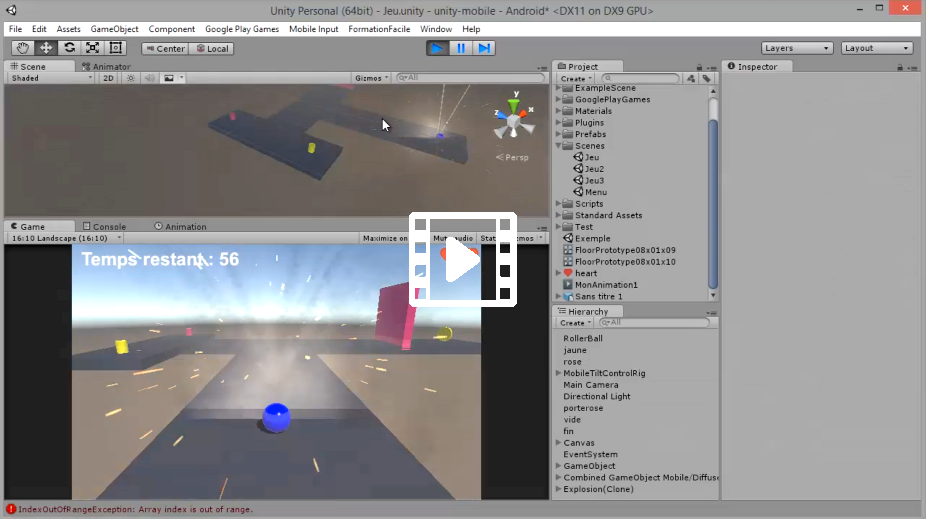Toggle scene lighting sun icon
926x519 pixels.
130,78
